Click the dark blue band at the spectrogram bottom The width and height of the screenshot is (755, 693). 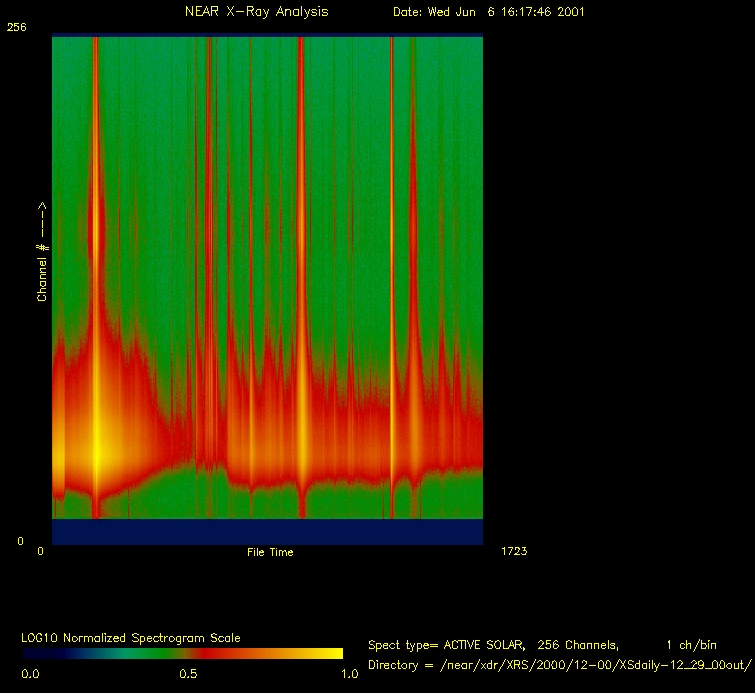click(x=267, y=531)
